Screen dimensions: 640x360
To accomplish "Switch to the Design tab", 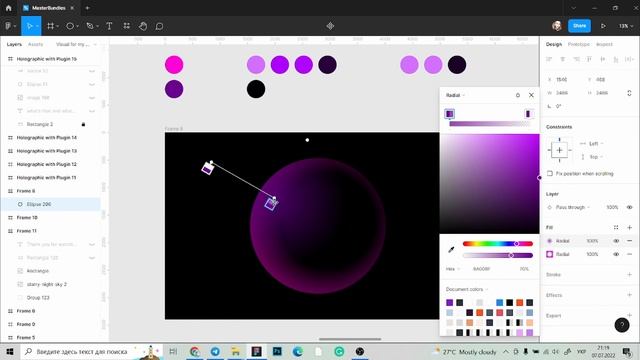I will coord(554,44).
